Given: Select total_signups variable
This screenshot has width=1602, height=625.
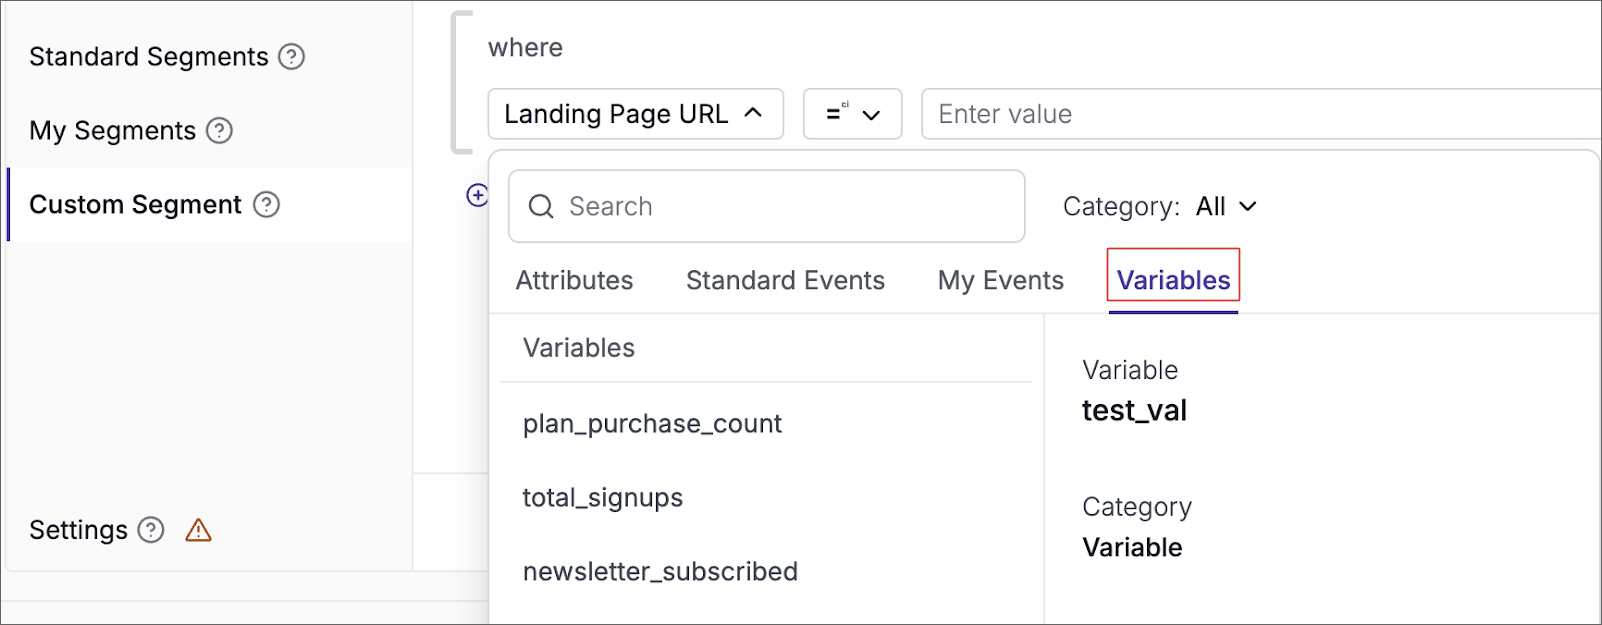Looking at the screenshot, I should (x=603, y=498).
